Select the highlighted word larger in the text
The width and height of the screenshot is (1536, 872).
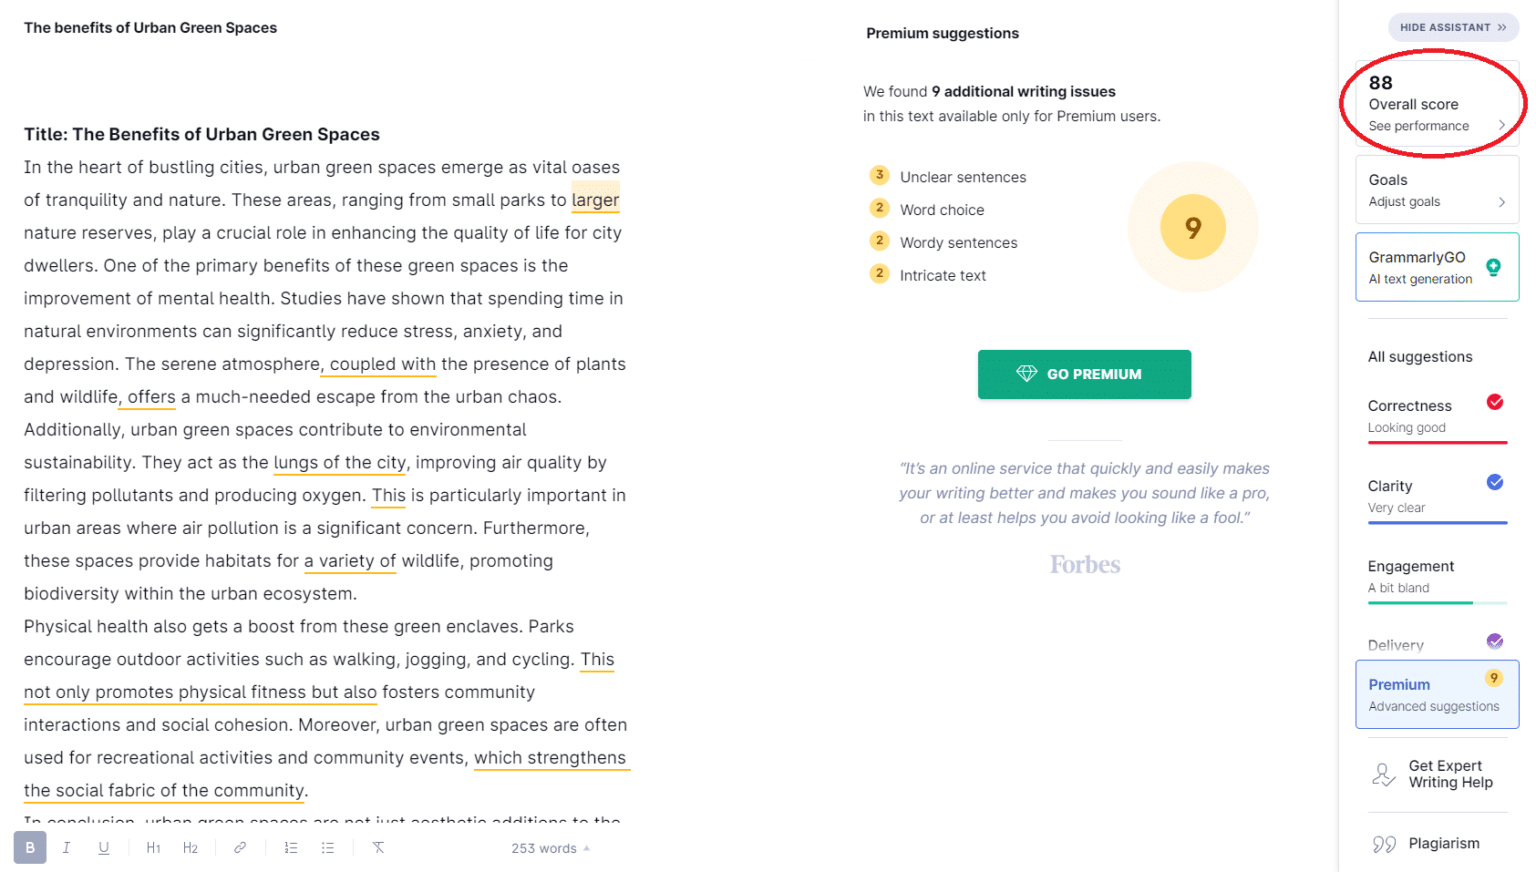[595, 200]
